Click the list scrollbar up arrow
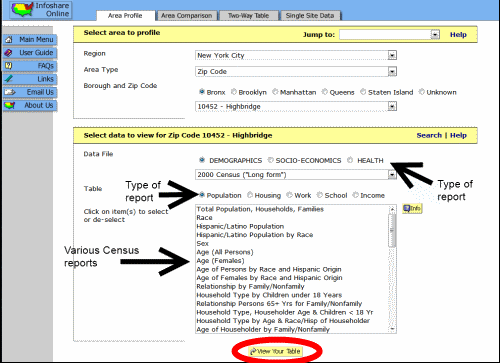This screenshot has width=500, height=363. (x=392, y=209)
